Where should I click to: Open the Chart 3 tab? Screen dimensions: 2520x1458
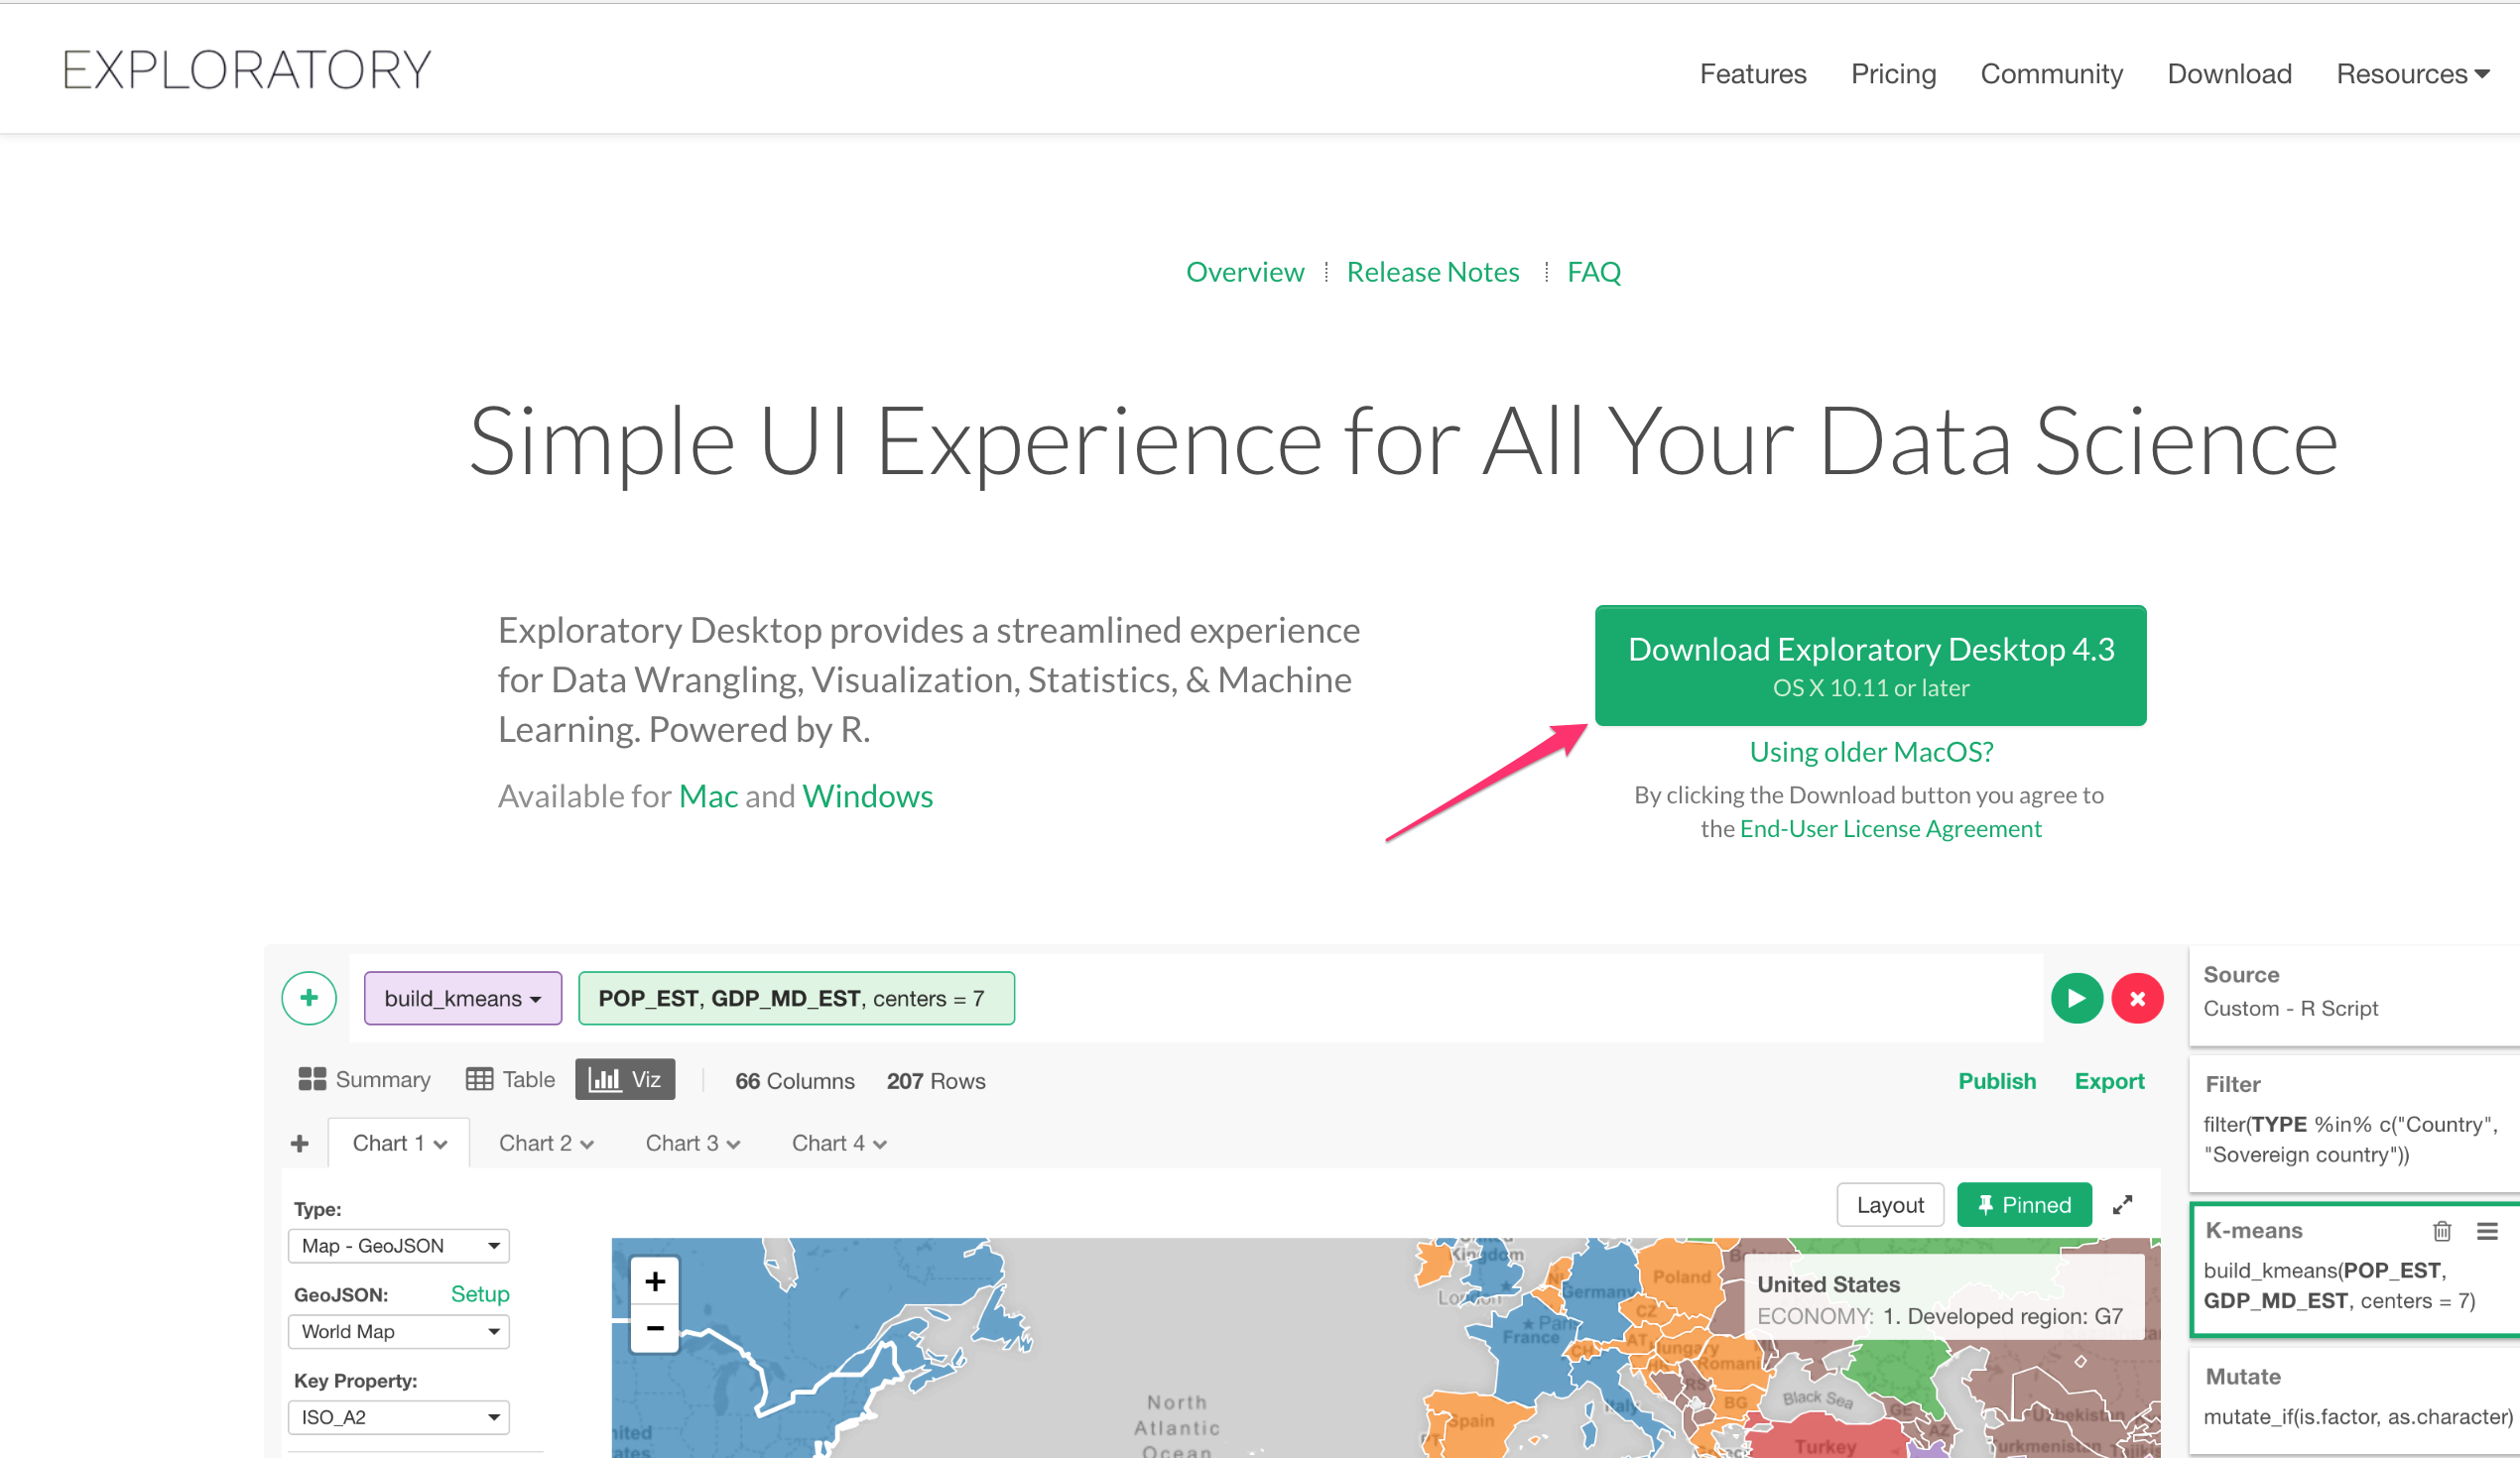692,1143
